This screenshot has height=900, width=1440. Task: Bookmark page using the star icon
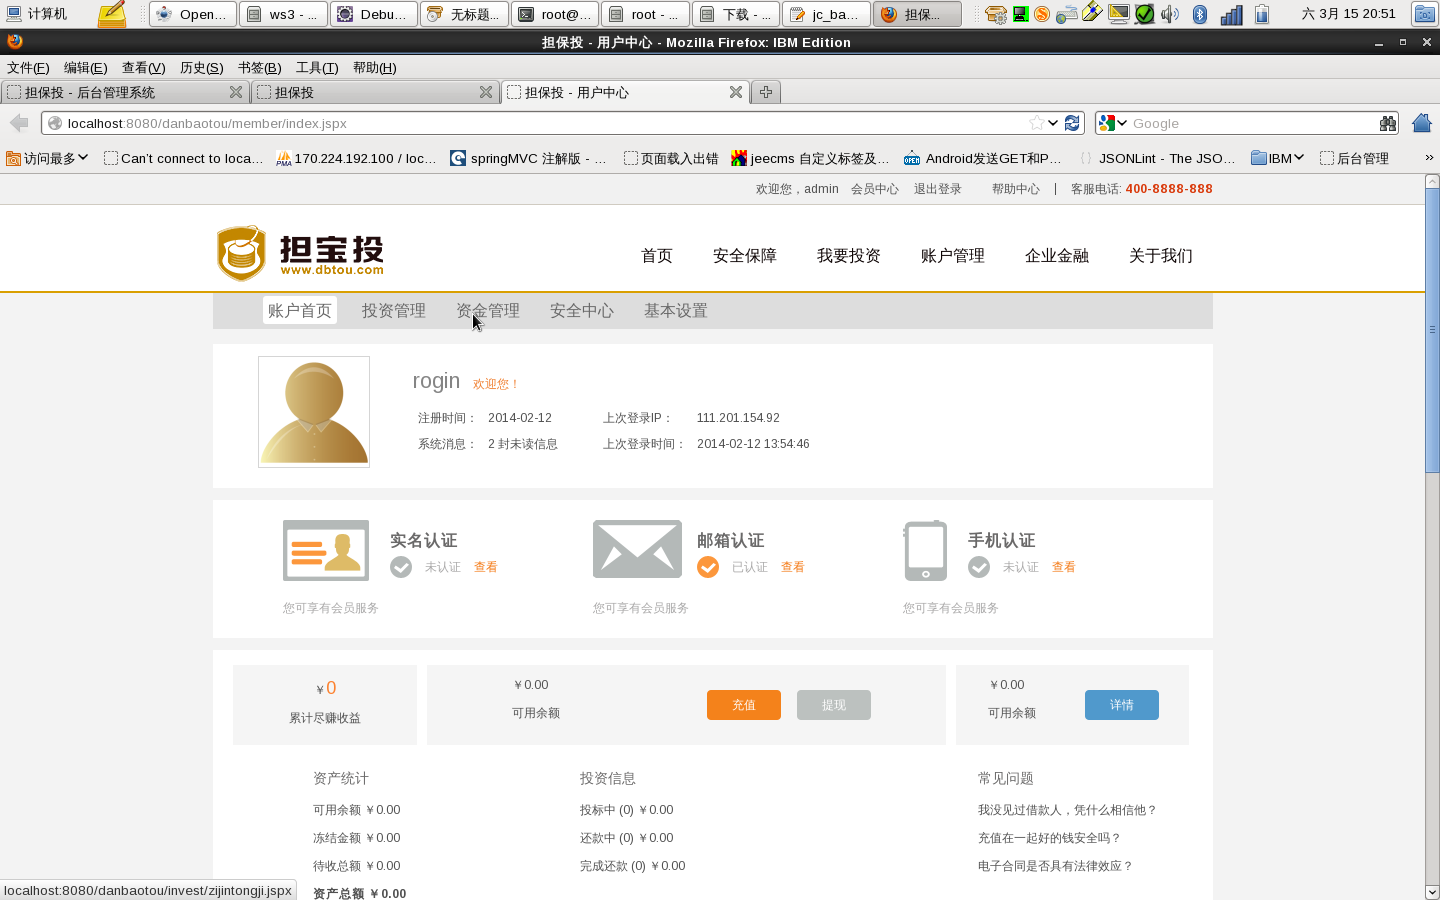1037,123
